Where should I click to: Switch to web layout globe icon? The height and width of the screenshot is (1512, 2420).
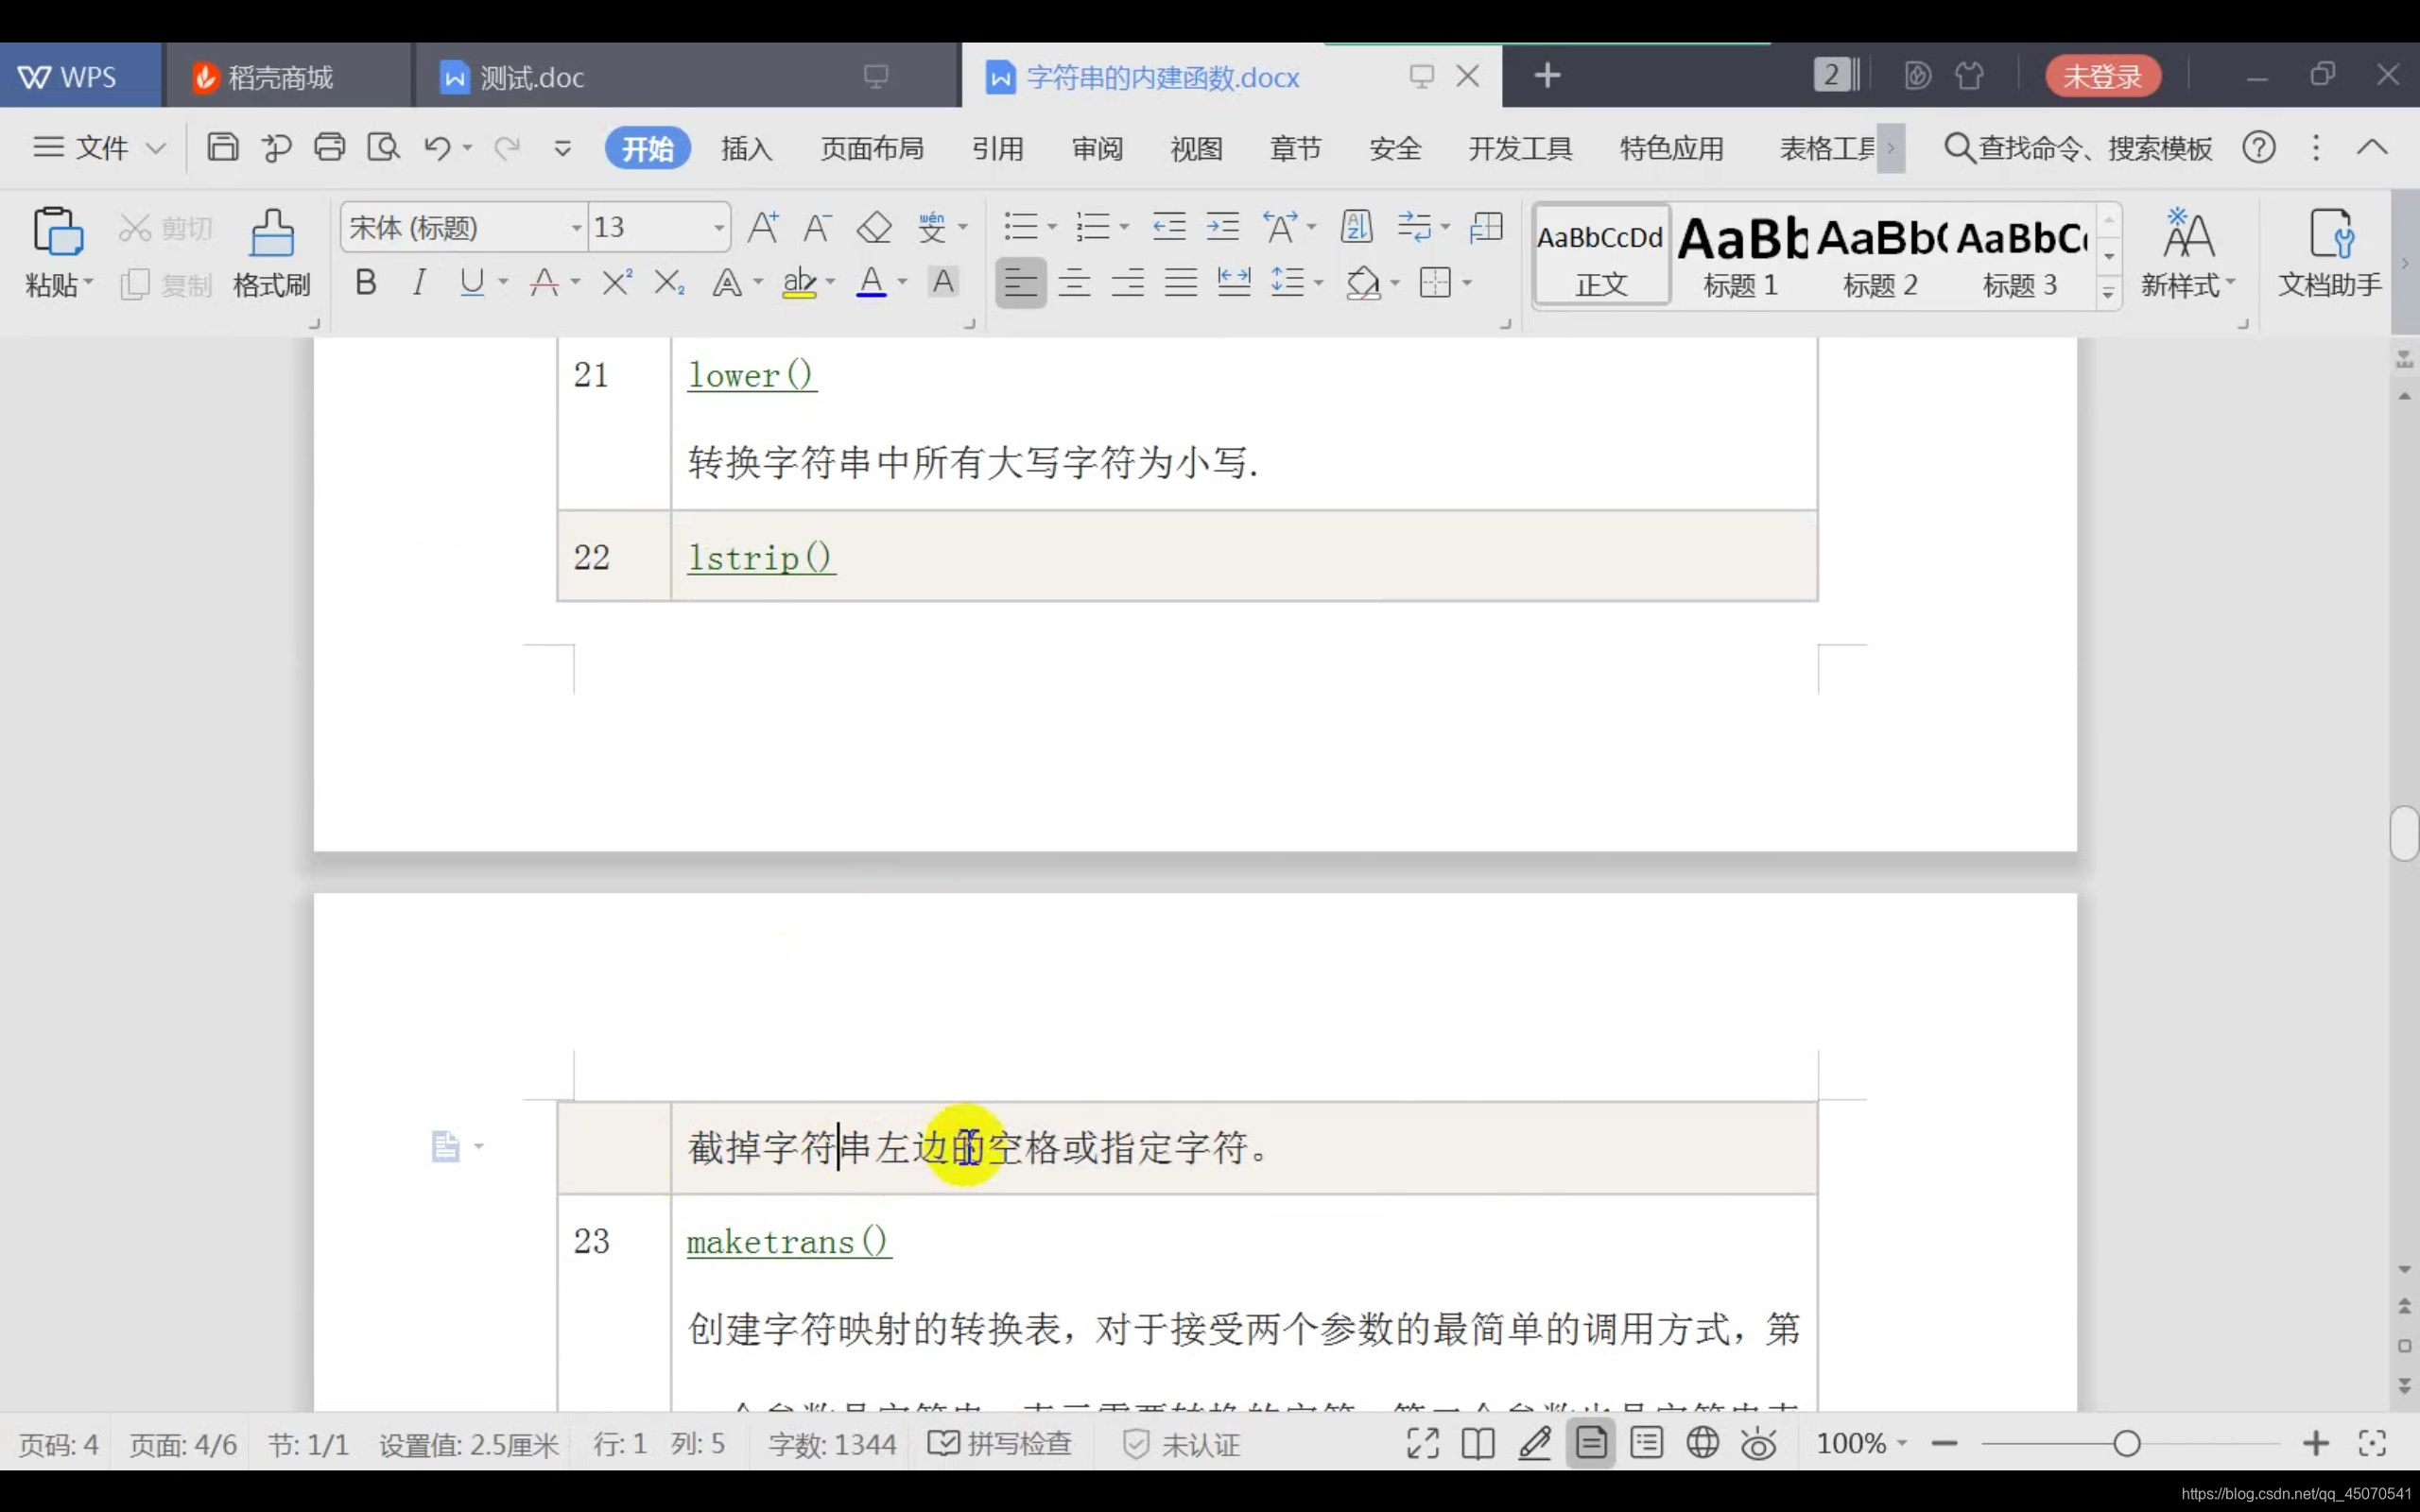click(1702, 1443)
